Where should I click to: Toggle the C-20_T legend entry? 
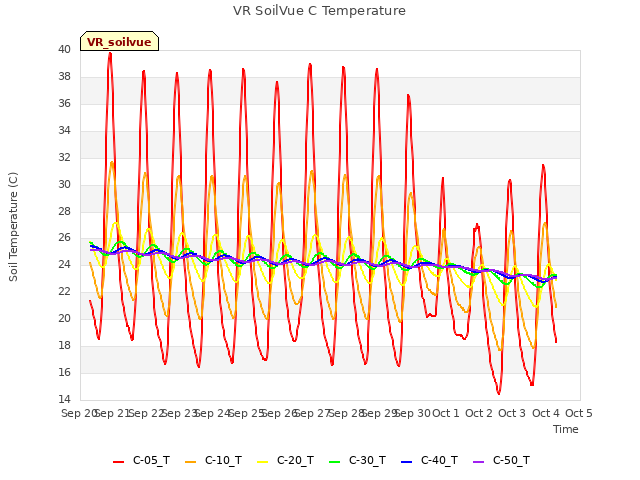(x=285, y=460)
